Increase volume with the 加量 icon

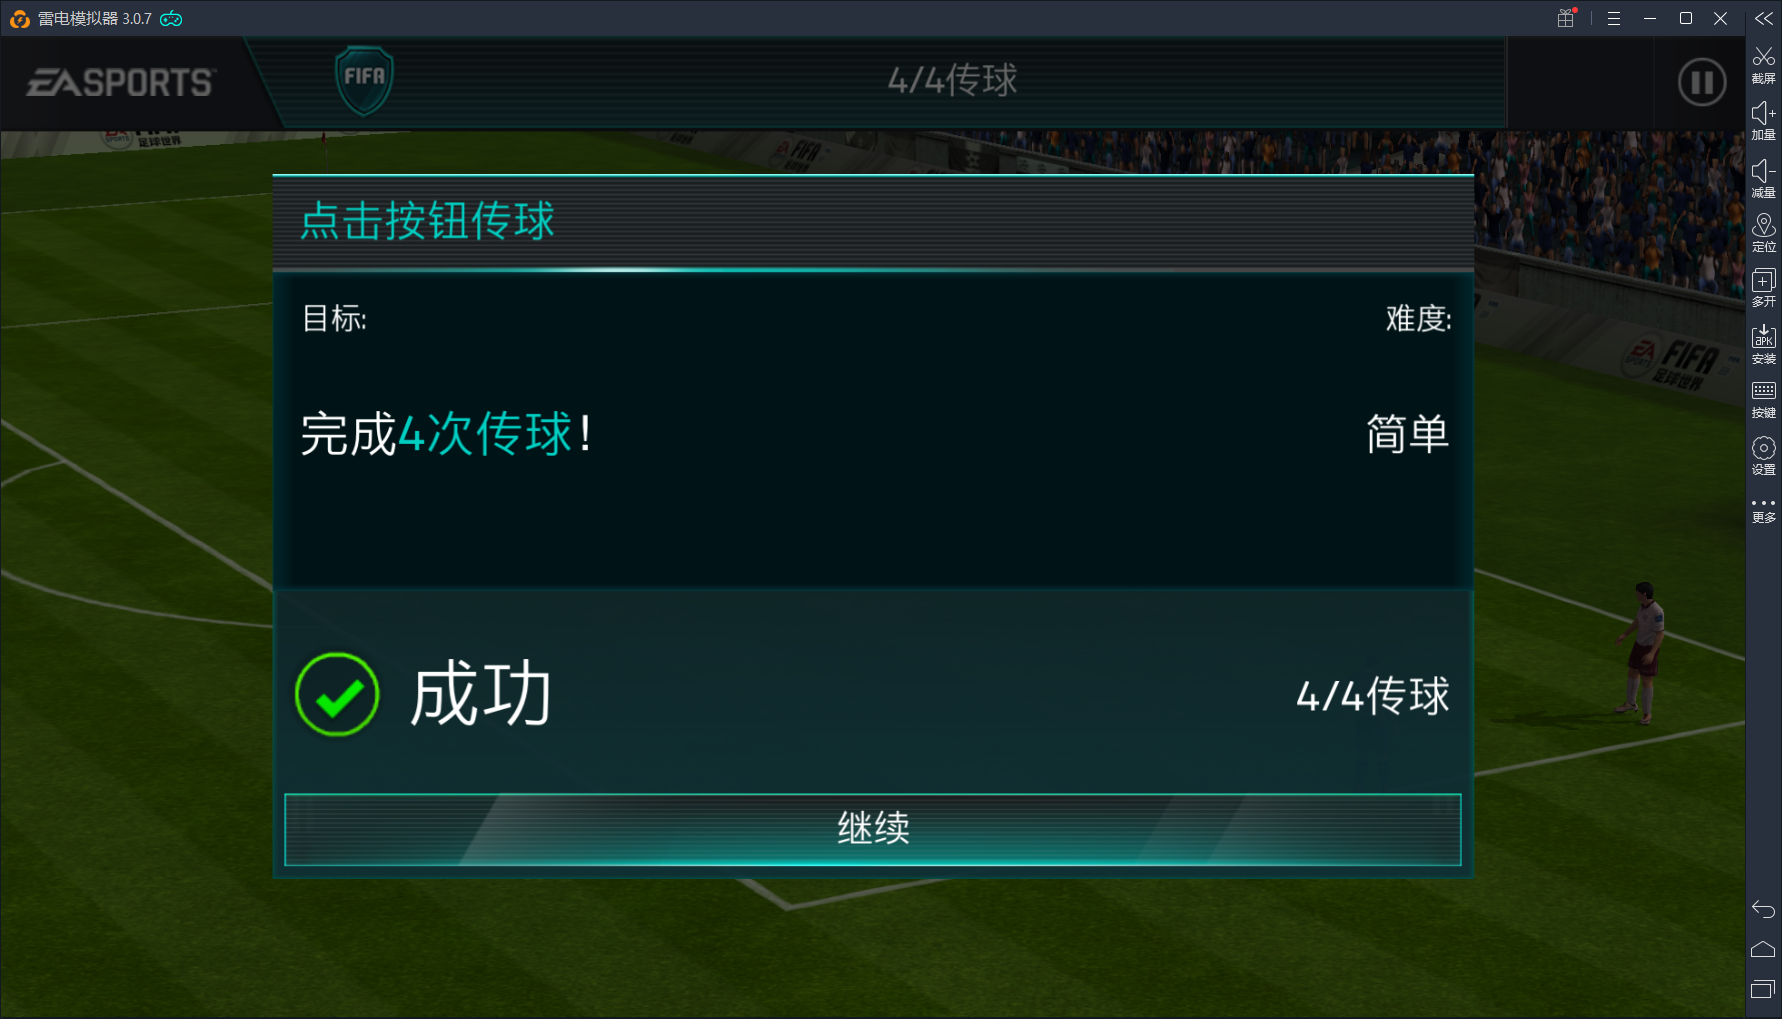(x=1764, y=120)
